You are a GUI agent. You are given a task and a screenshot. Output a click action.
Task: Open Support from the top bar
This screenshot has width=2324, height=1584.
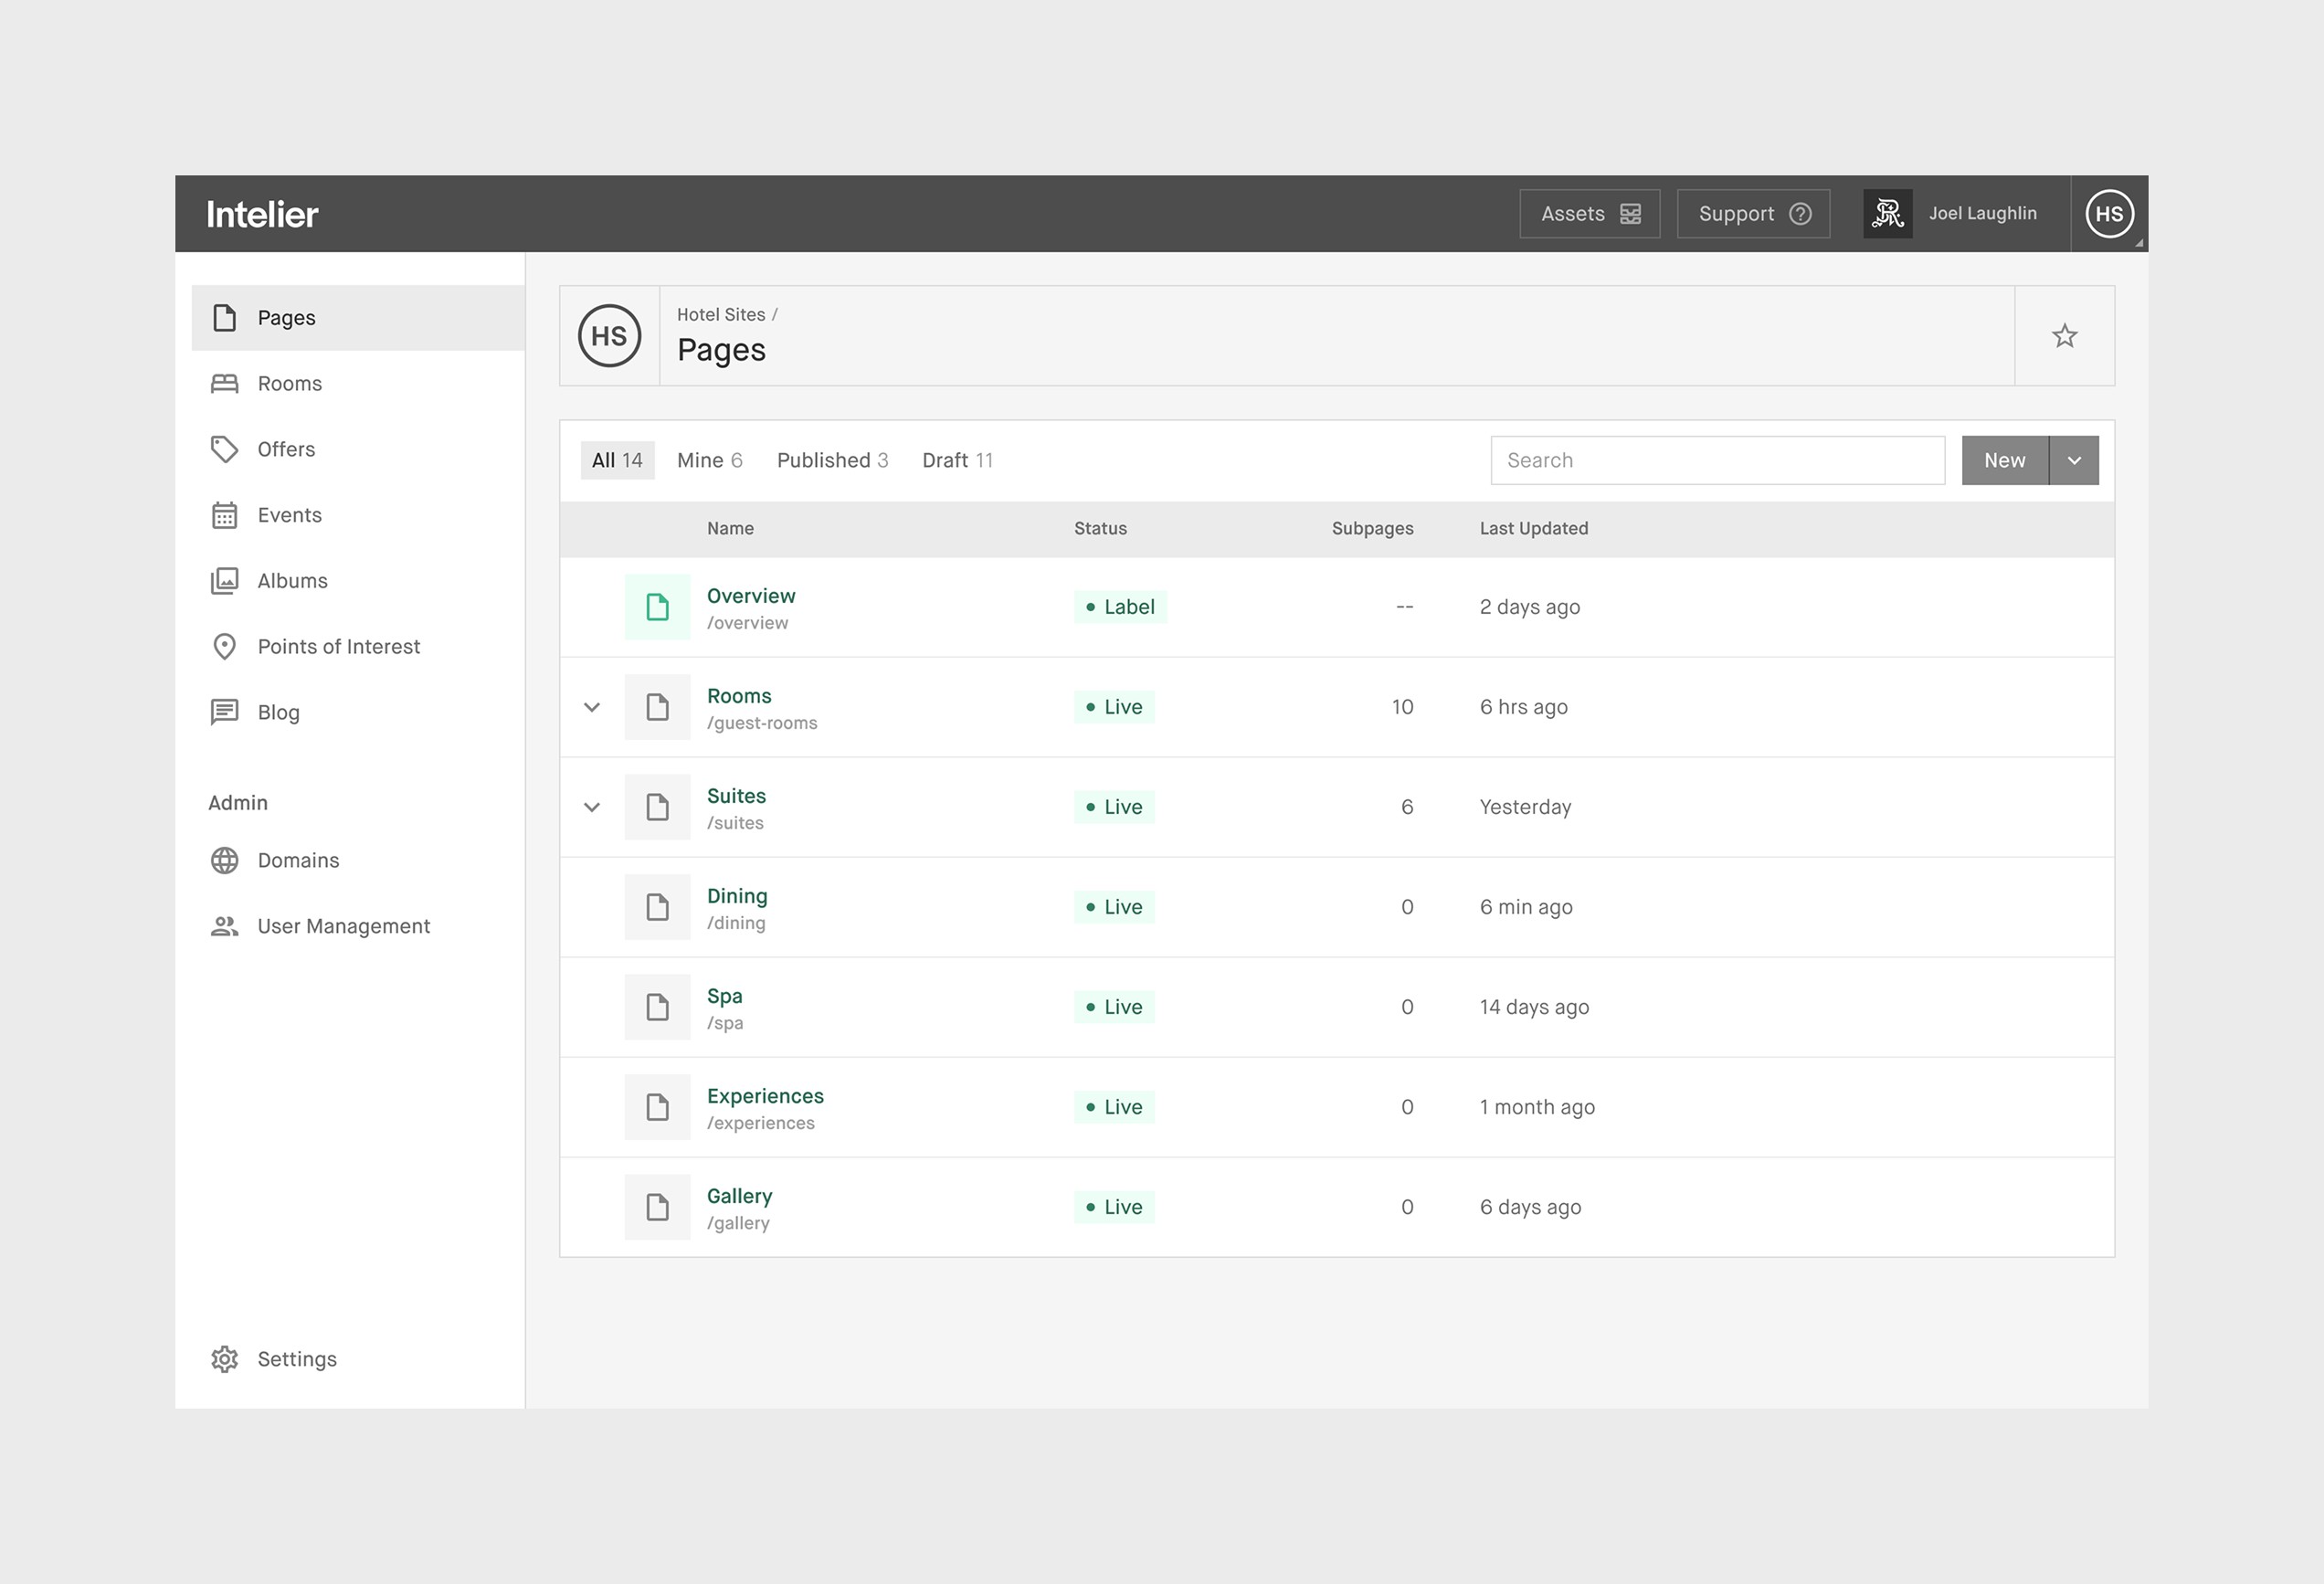point(1753,213)
